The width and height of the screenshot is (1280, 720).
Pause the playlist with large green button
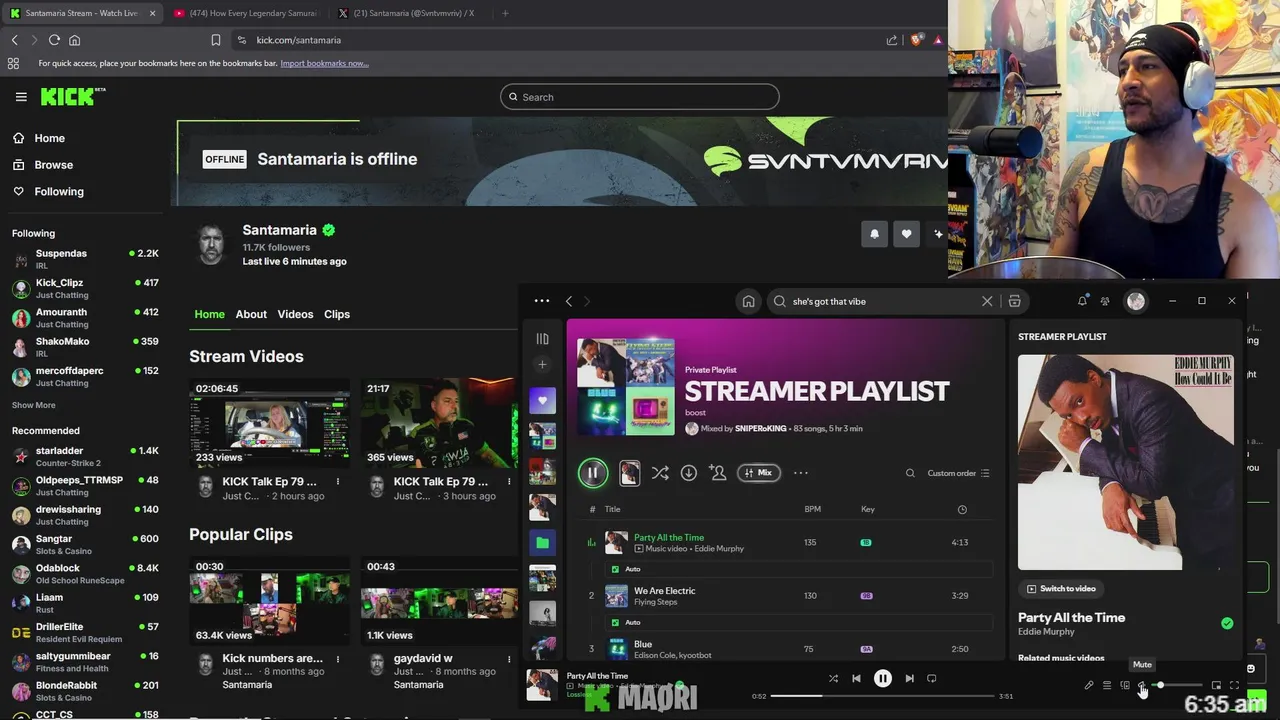tap(593, 473)
